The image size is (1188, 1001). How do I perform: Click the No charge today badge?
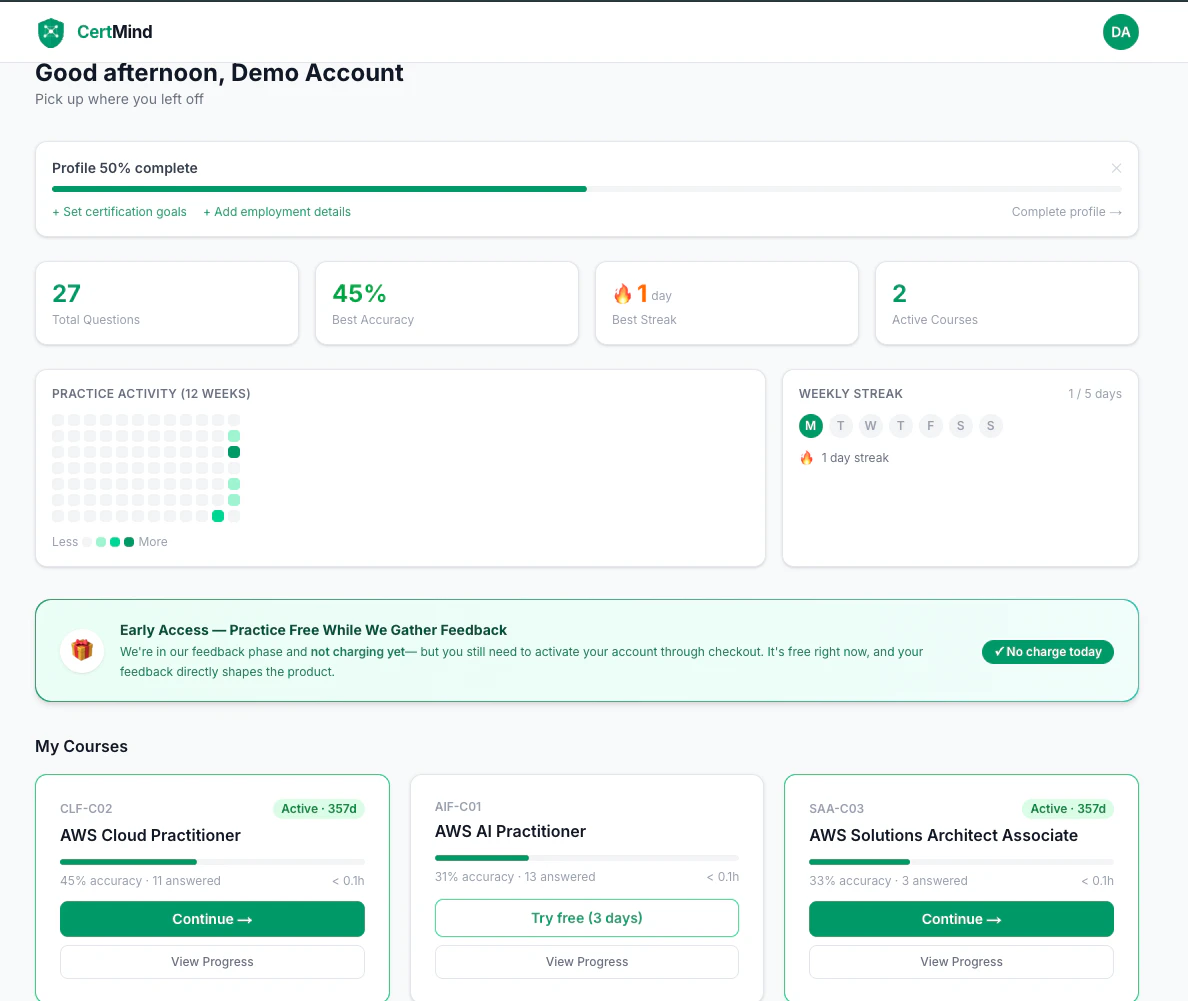(x=1048, y=652)
